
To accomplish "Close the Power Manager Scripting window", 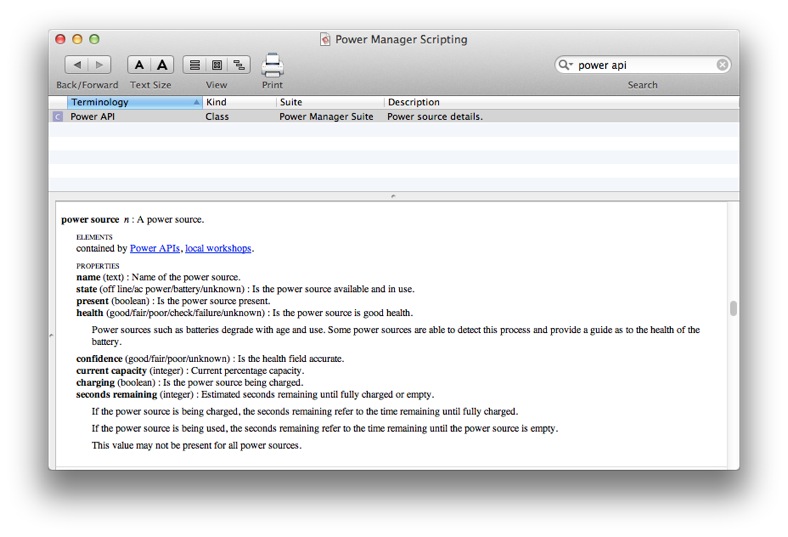I will click(x=60, y=39).
